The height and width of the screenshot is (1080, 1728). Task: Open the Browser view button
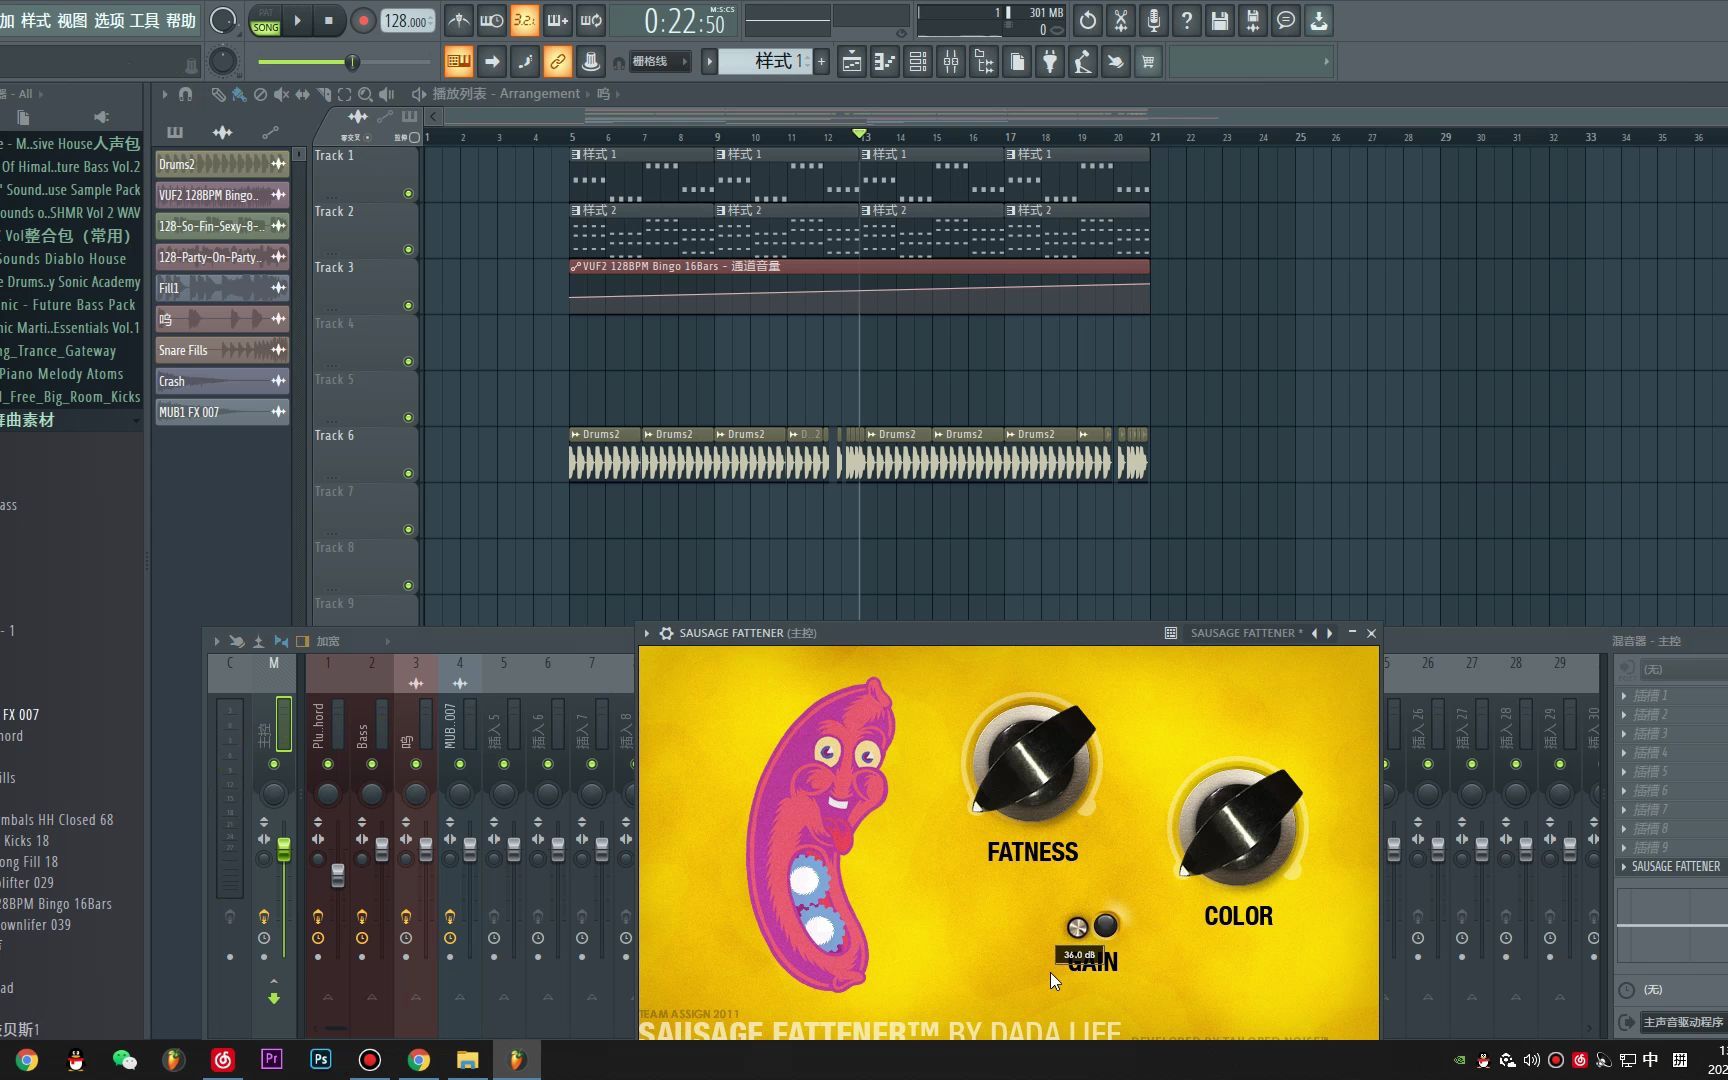tap(983, 62)
